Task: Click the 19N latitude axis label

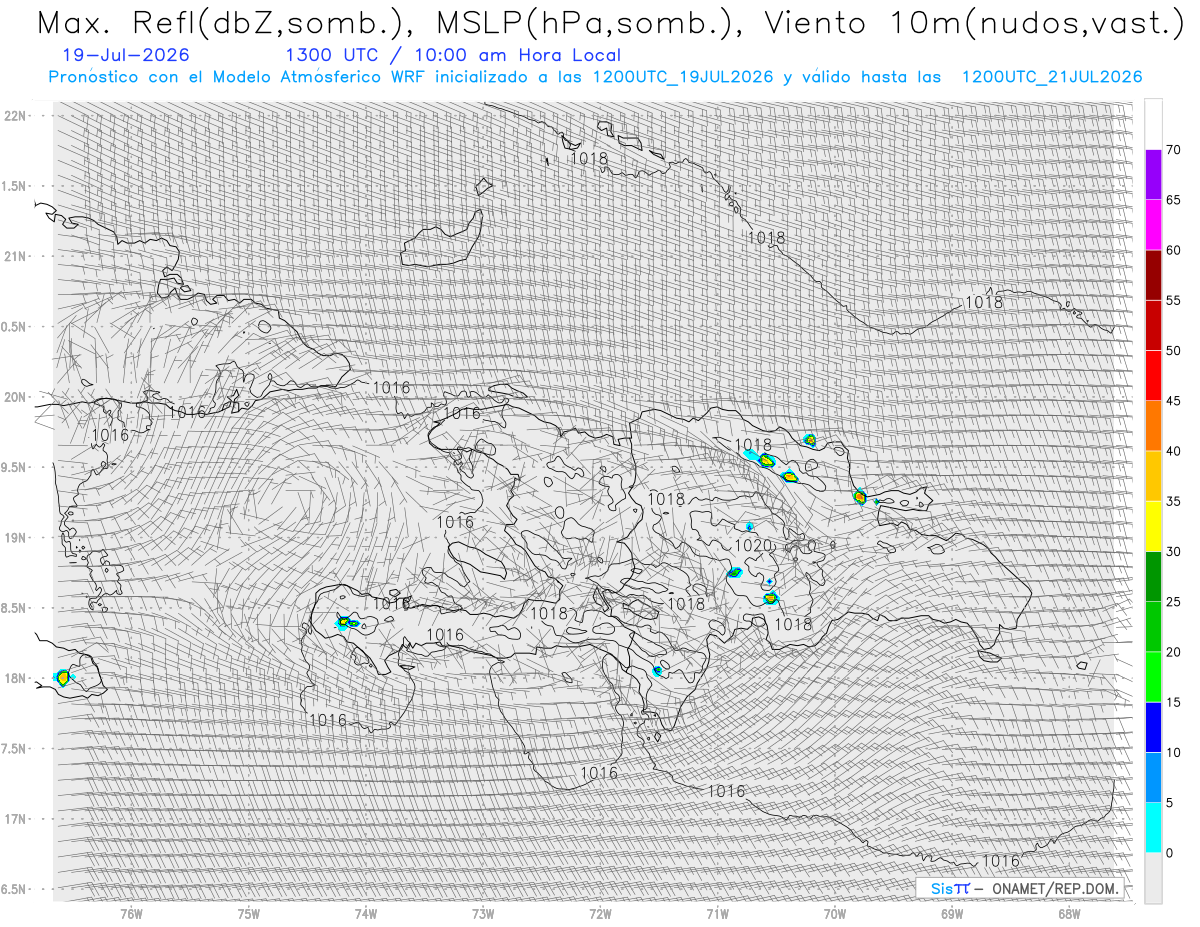Action: pos(16,538)
